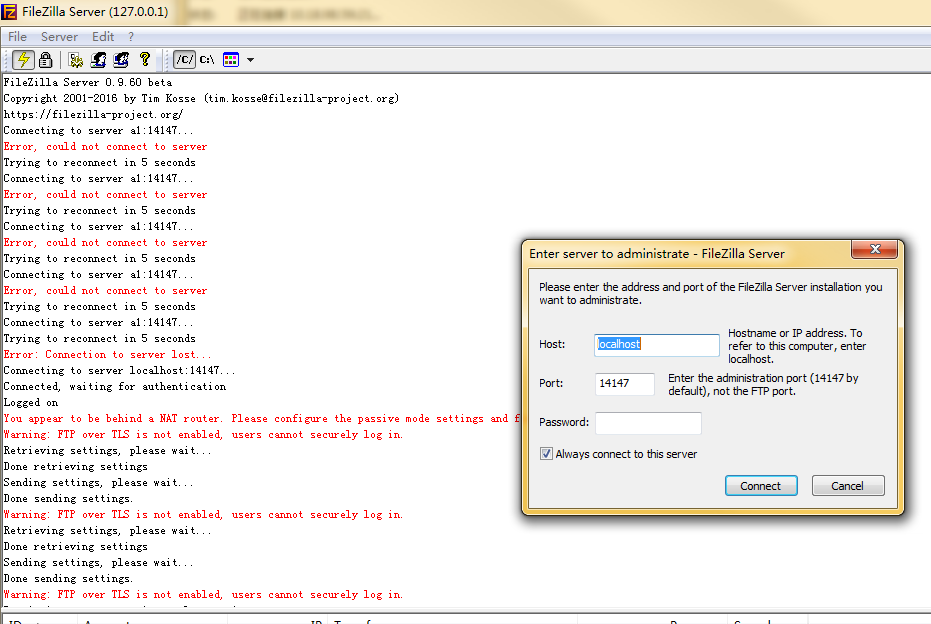Select the /C/ path display toggle
Viewport: 931px width, 624px height.
(x=185, y=59)
